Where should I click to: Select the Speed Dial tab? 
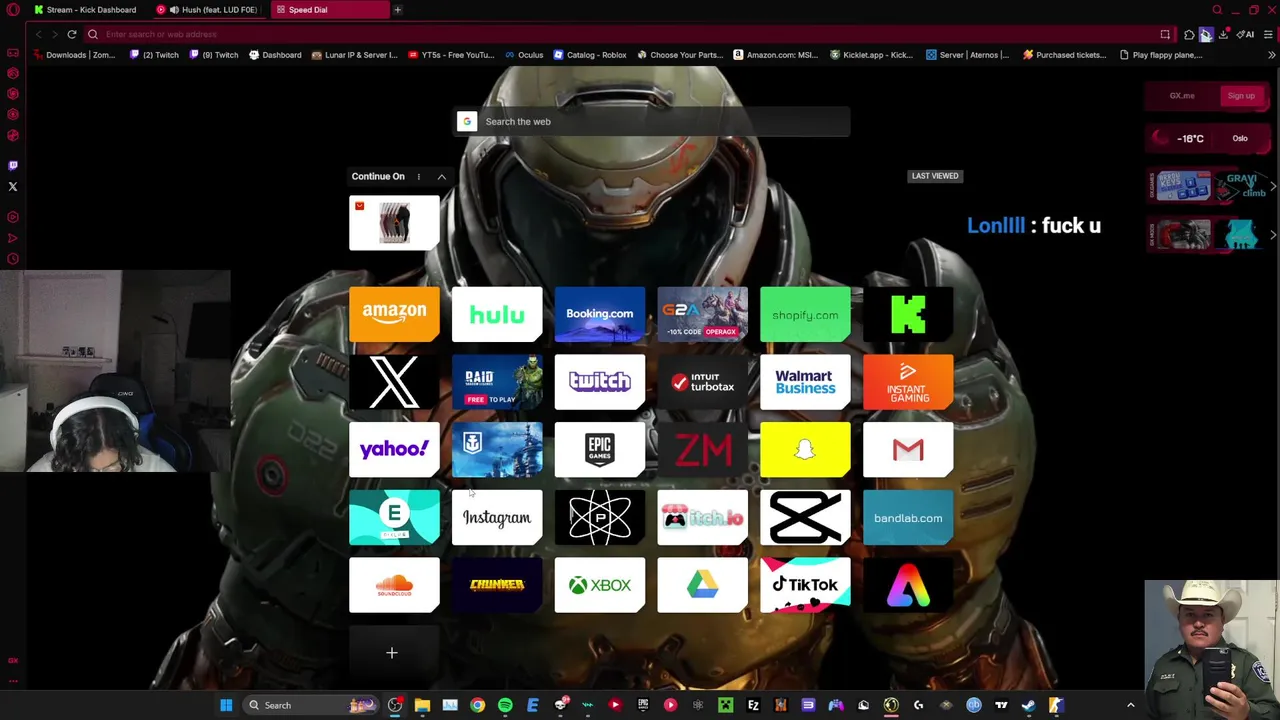pos(328,10)
